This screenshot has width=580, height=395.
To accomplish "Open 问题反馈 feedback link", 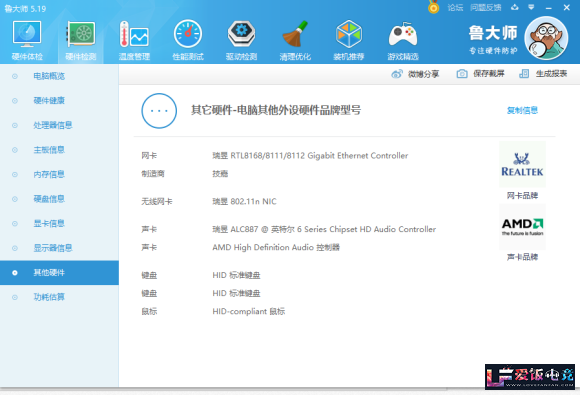I will point(486,7).
